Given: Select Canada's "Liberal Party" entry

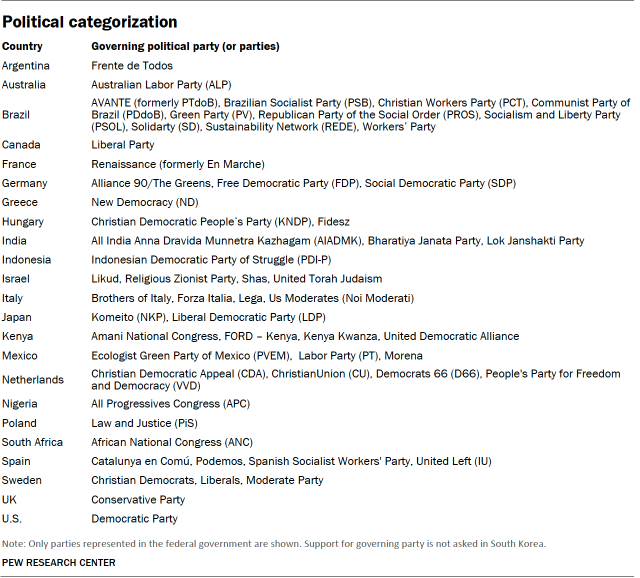Looking at the screenshot, I should coord(122,145).
